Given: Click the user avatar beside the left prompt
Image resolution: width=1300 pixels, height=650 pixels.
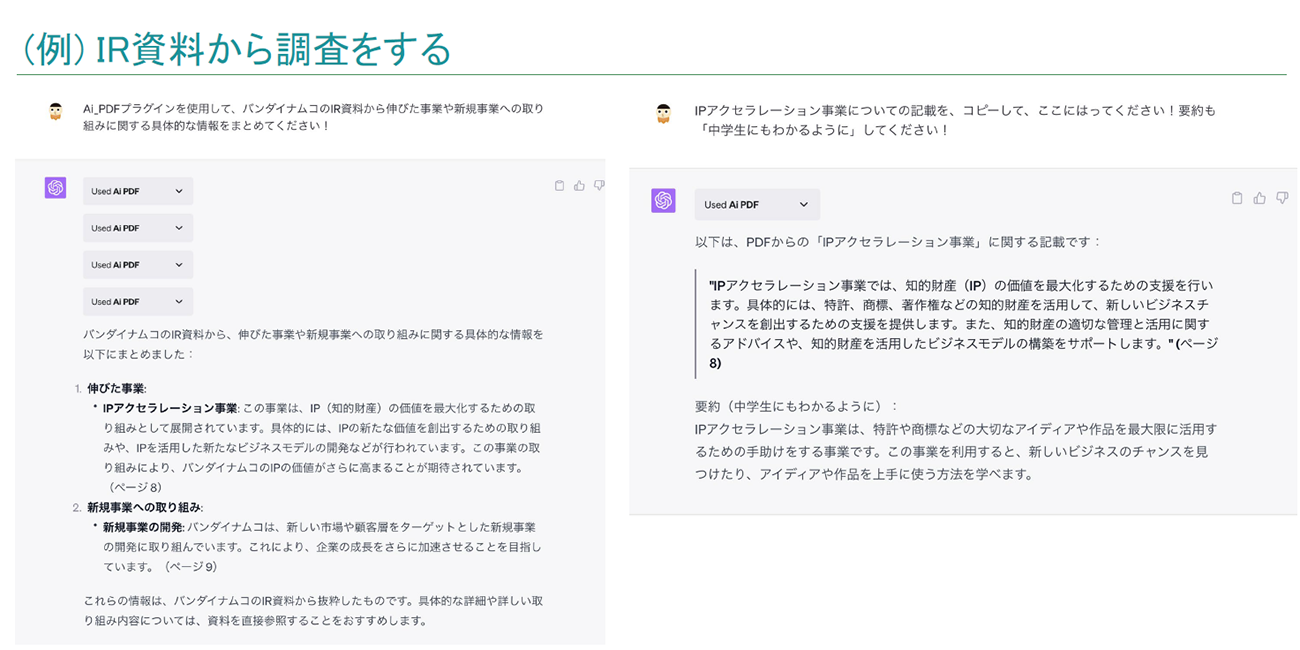Looking at the screenshot, I should click(56, 111).
